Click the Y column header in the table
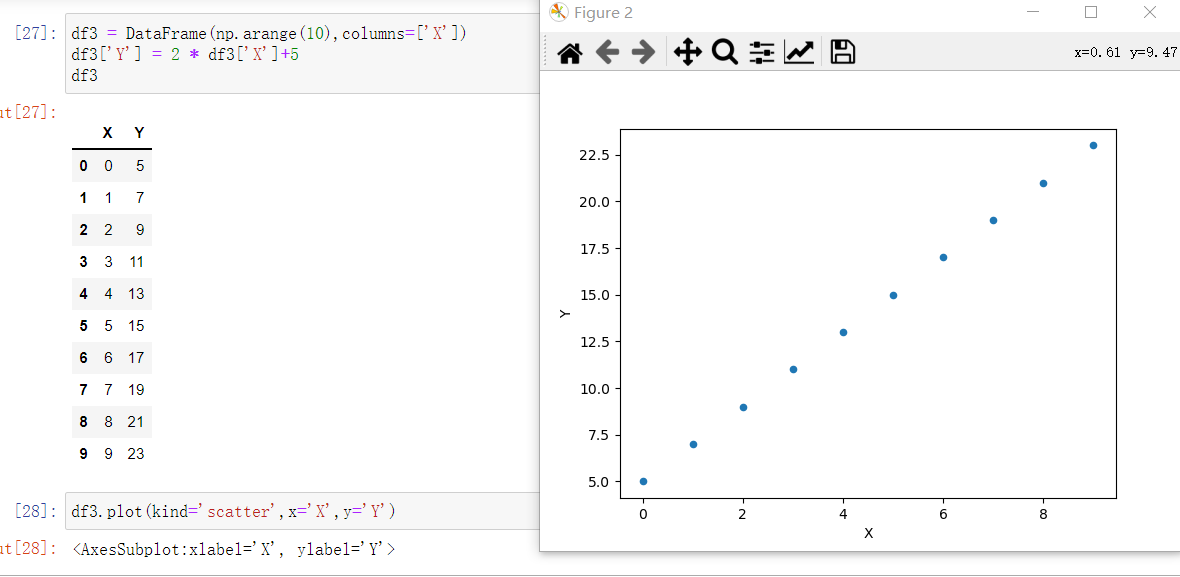Image resolution: width=1180 pixels, height=577 pixels. pos(139,133)
